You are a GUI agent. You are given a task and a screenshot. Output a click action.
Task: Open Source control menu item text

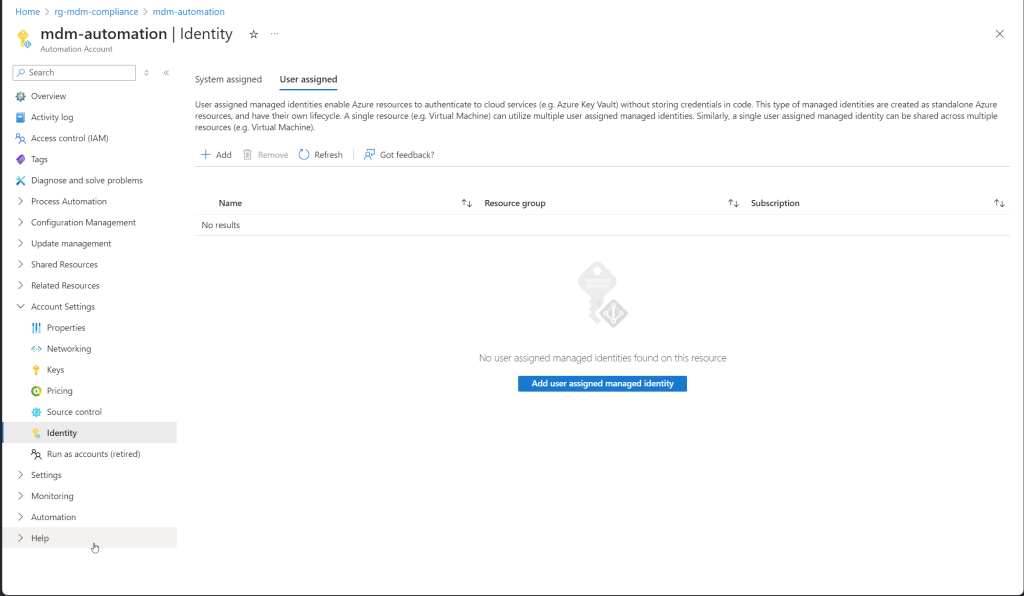click(x=74, y=412)
